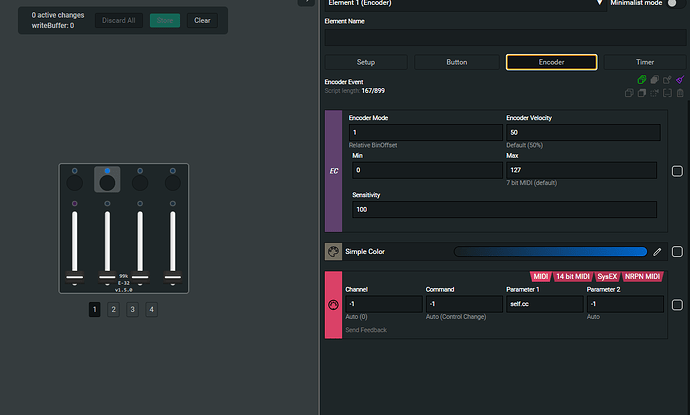
Task: Click the purple EC encoder block label
Action: 333,170
